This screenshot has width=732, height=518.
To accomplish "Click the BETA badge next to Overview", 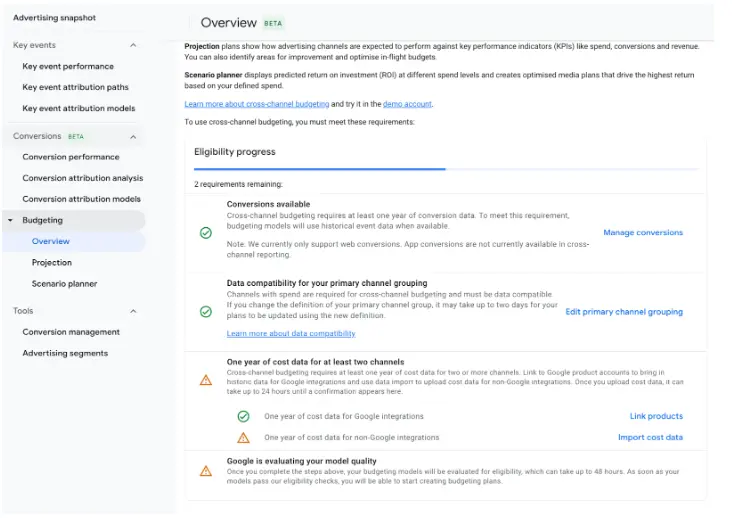I will pos(273,23).
